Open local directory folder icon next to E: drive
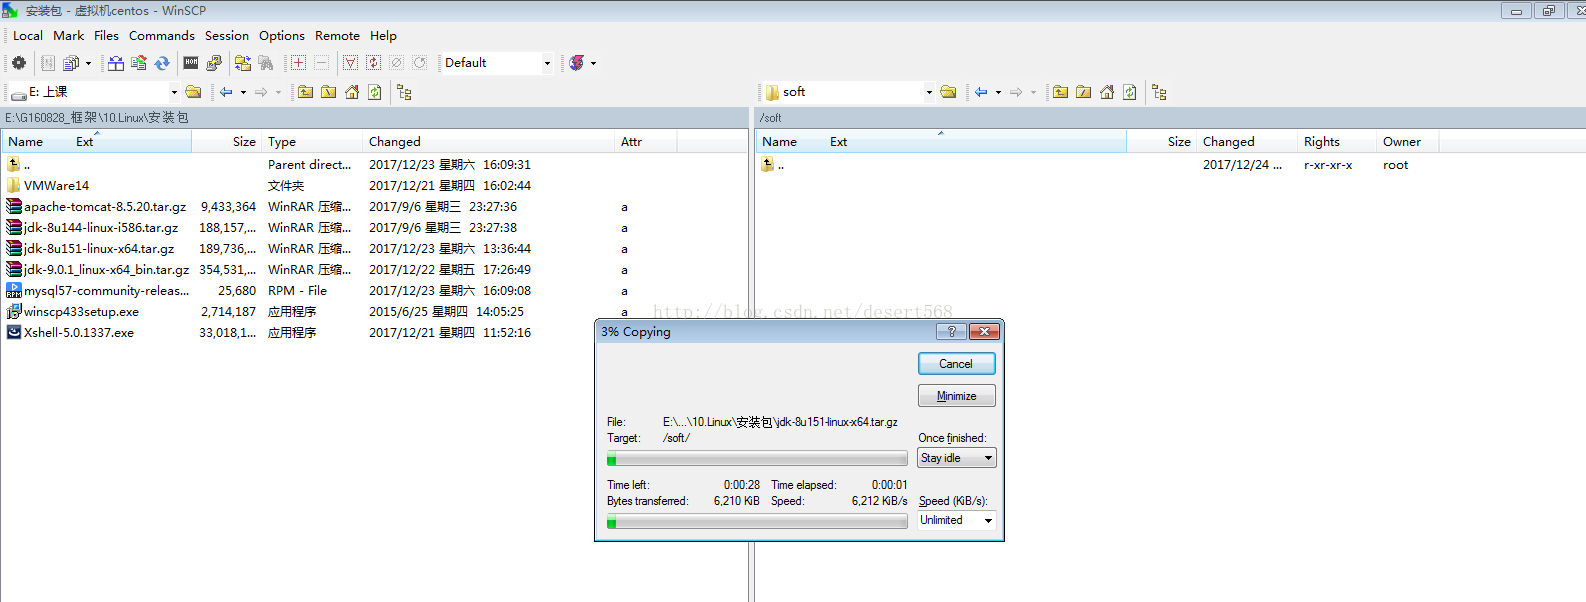The width and height of the screenshot is (1586, 602). (194, 92)
